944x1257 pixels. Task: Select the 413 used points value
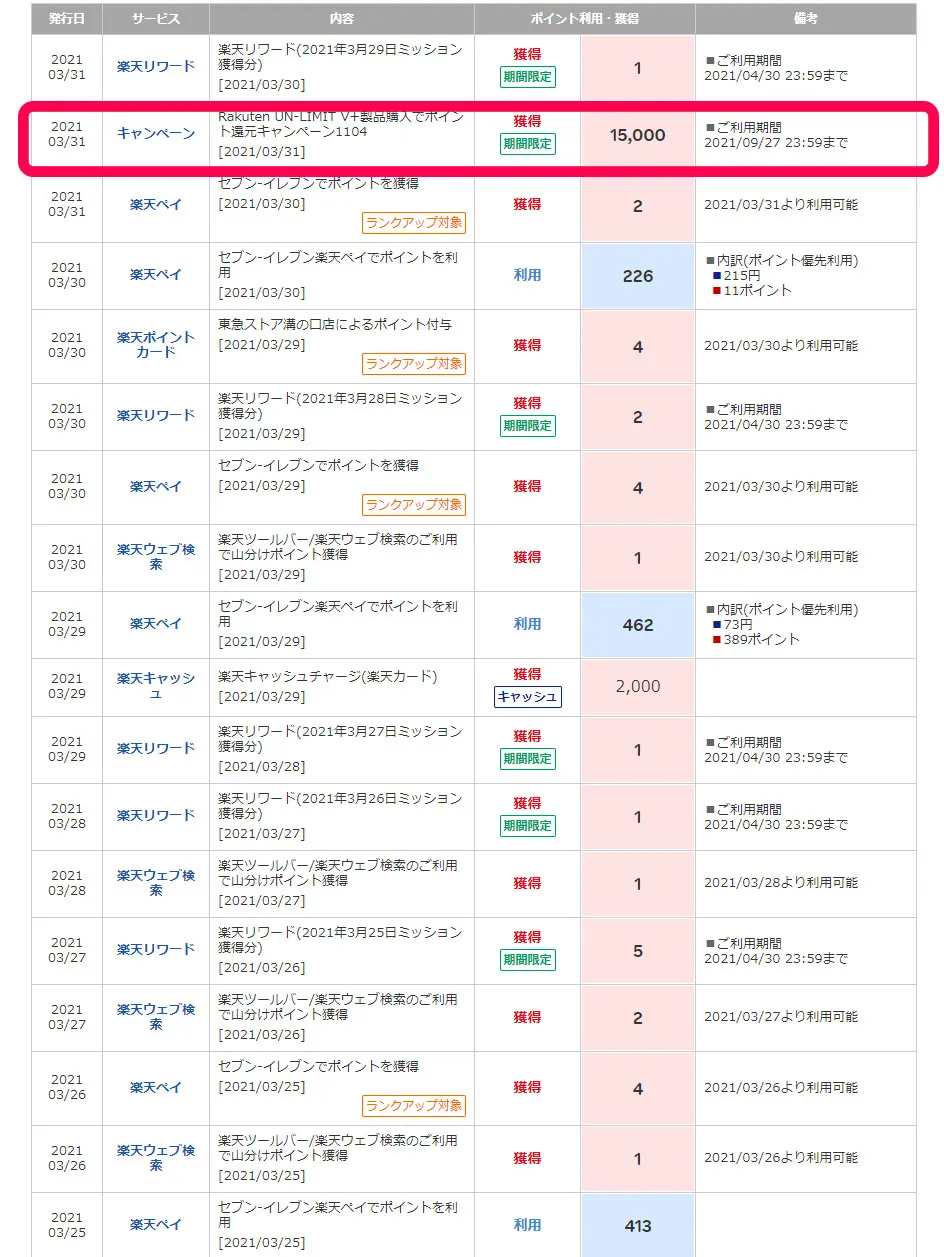tap(638, 1226)
